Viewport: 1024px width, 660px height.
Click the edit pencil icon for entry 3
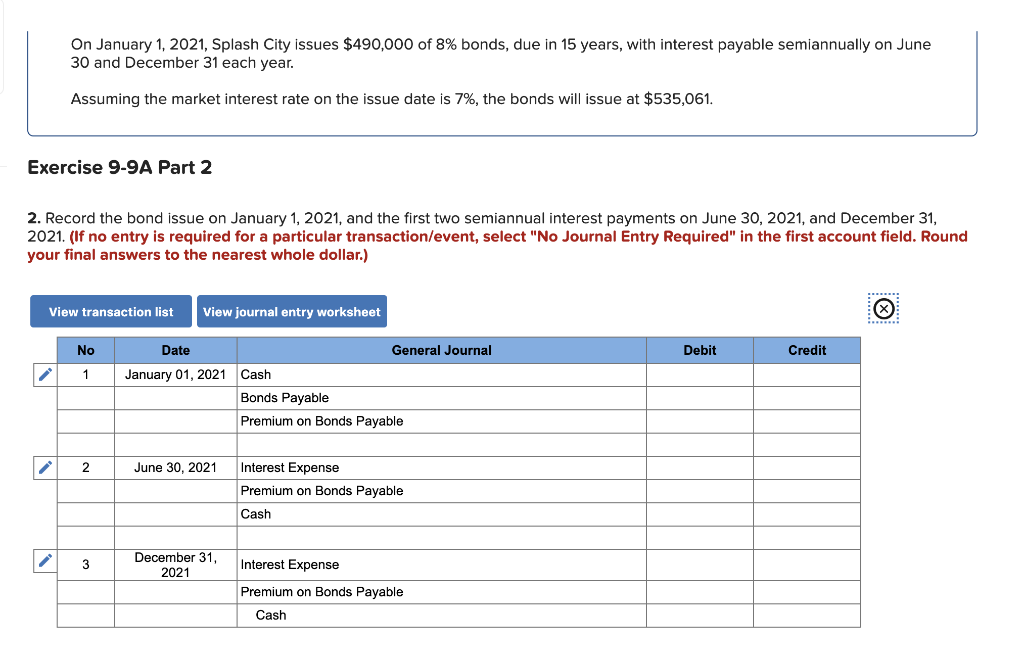click(x=43, y=561)
